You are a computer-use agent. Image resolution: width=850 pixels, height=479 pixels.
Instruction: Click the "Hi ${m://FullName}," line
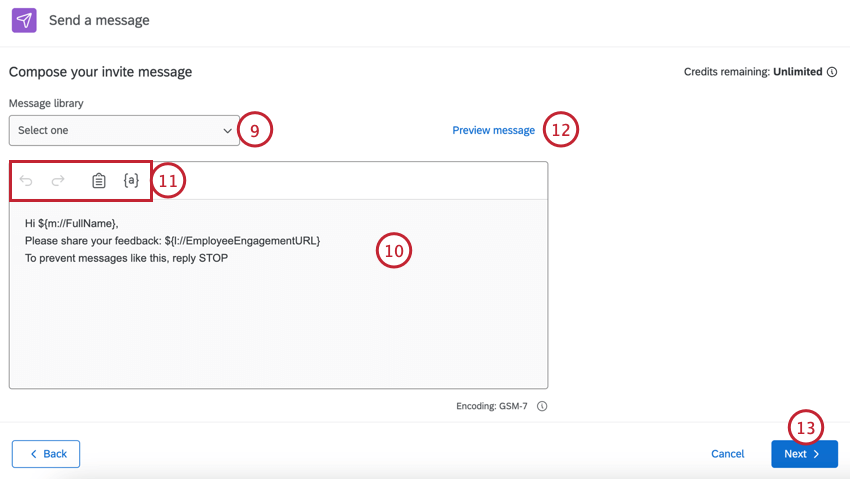tap(72, 223)
